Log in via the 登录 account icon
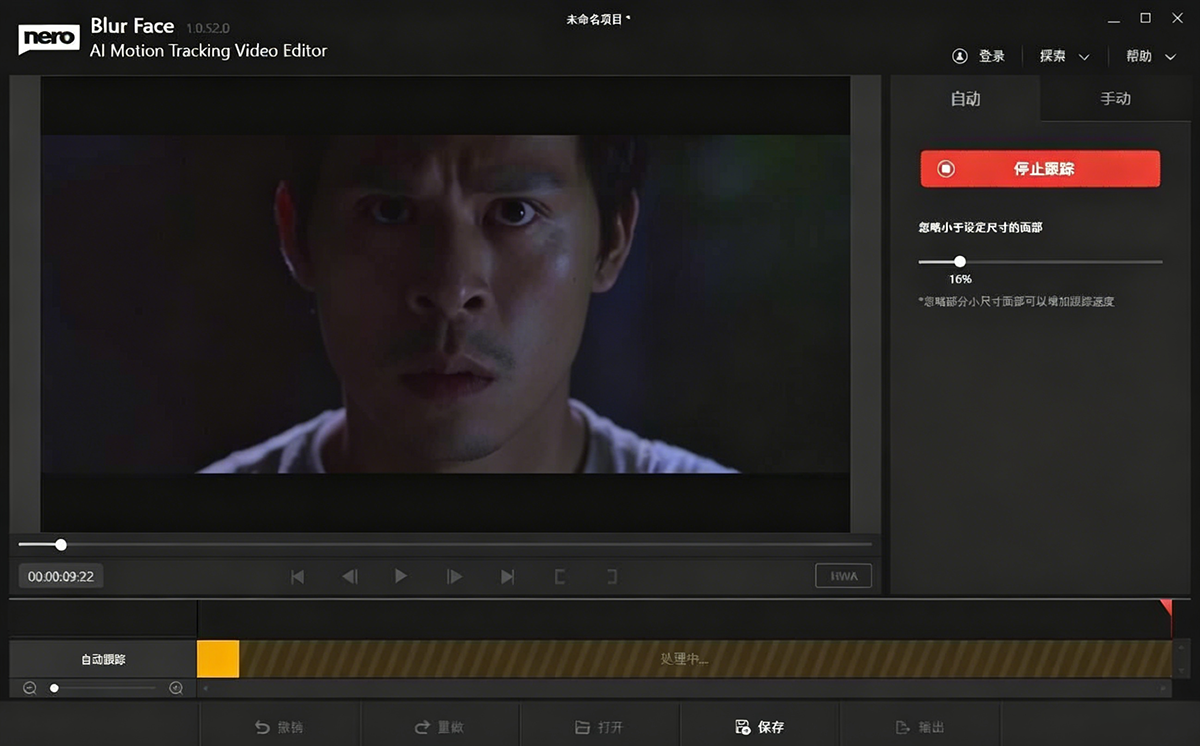1200x746 pixels. click(x=979, y=56)
